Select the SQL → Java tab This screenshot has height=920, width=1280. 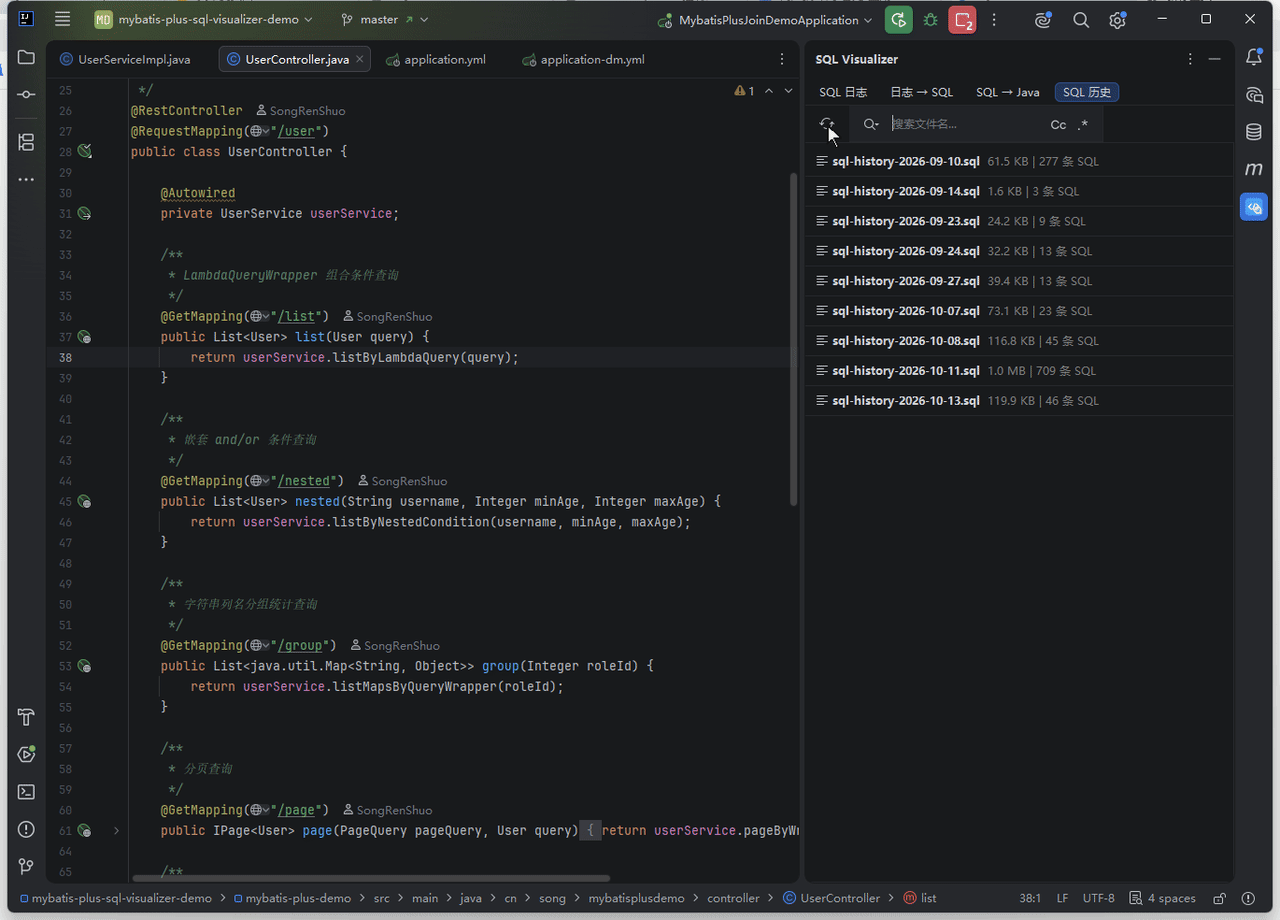click(x=1007, y=92)
